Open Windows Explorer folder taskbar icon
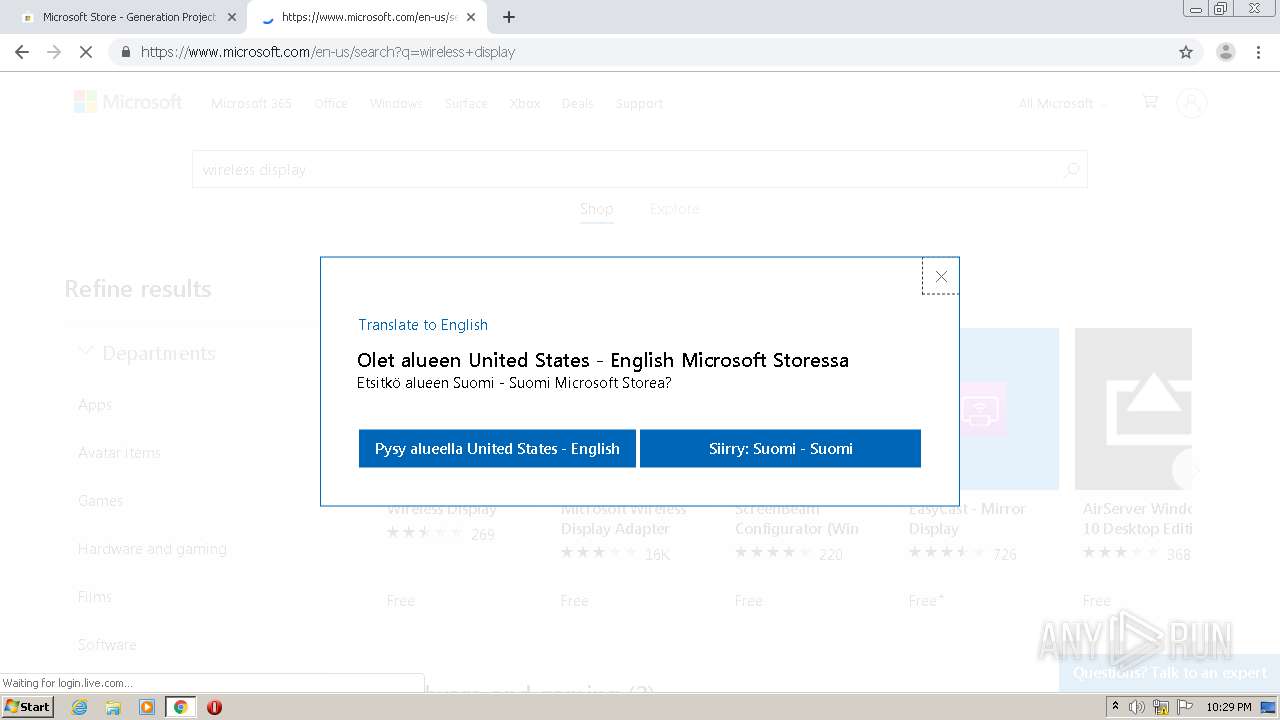The height and width of the screenshot is (720, 1280). pyautogui.click(x=113, y=707)
